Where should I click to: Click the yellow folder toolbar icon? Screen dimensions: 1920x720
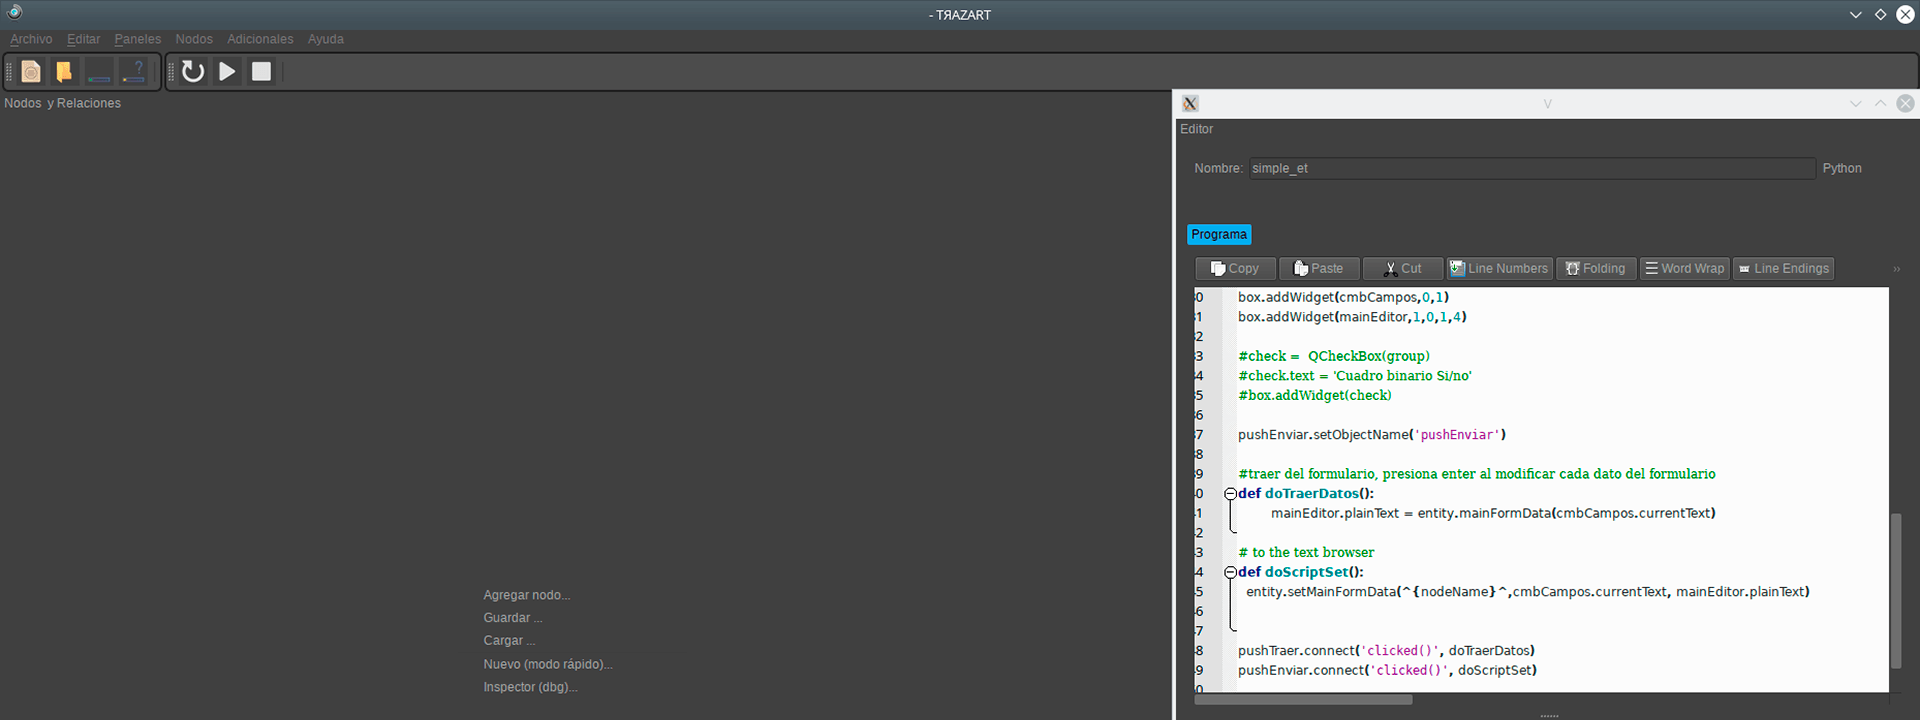64,72
